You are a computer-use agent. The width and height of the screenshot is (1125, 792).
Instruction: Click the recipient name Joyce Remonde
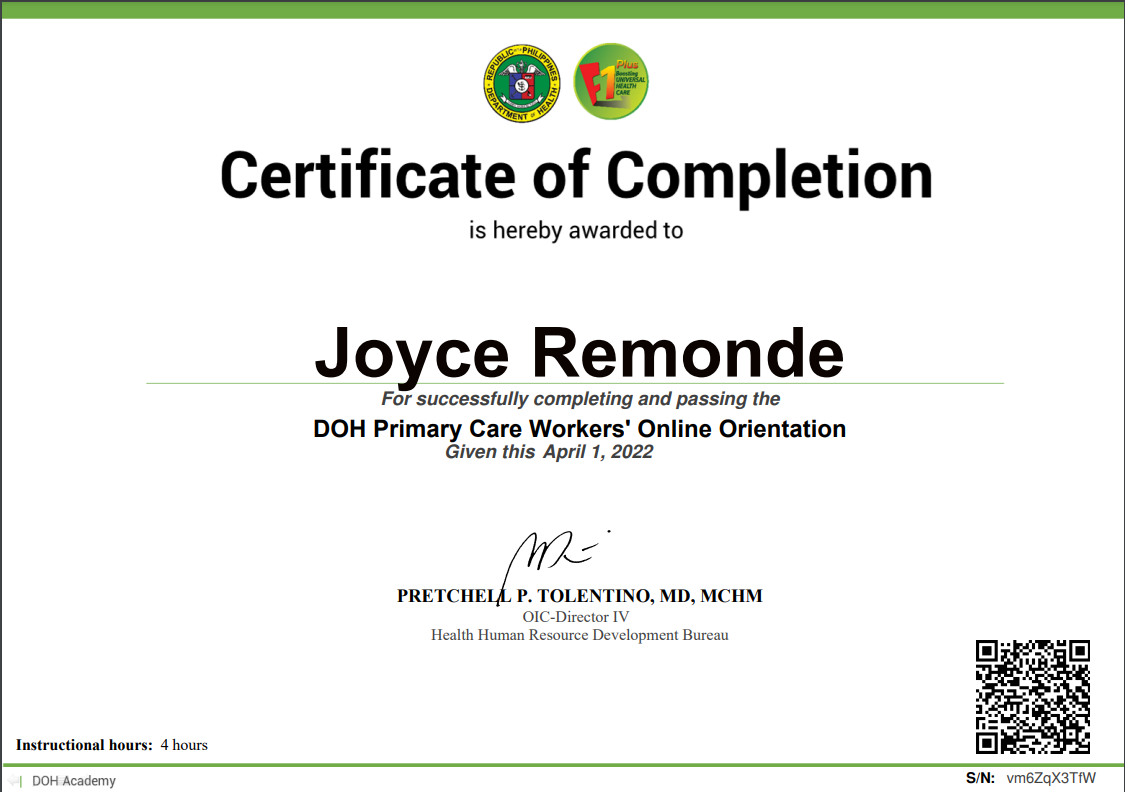coord(580,354)
